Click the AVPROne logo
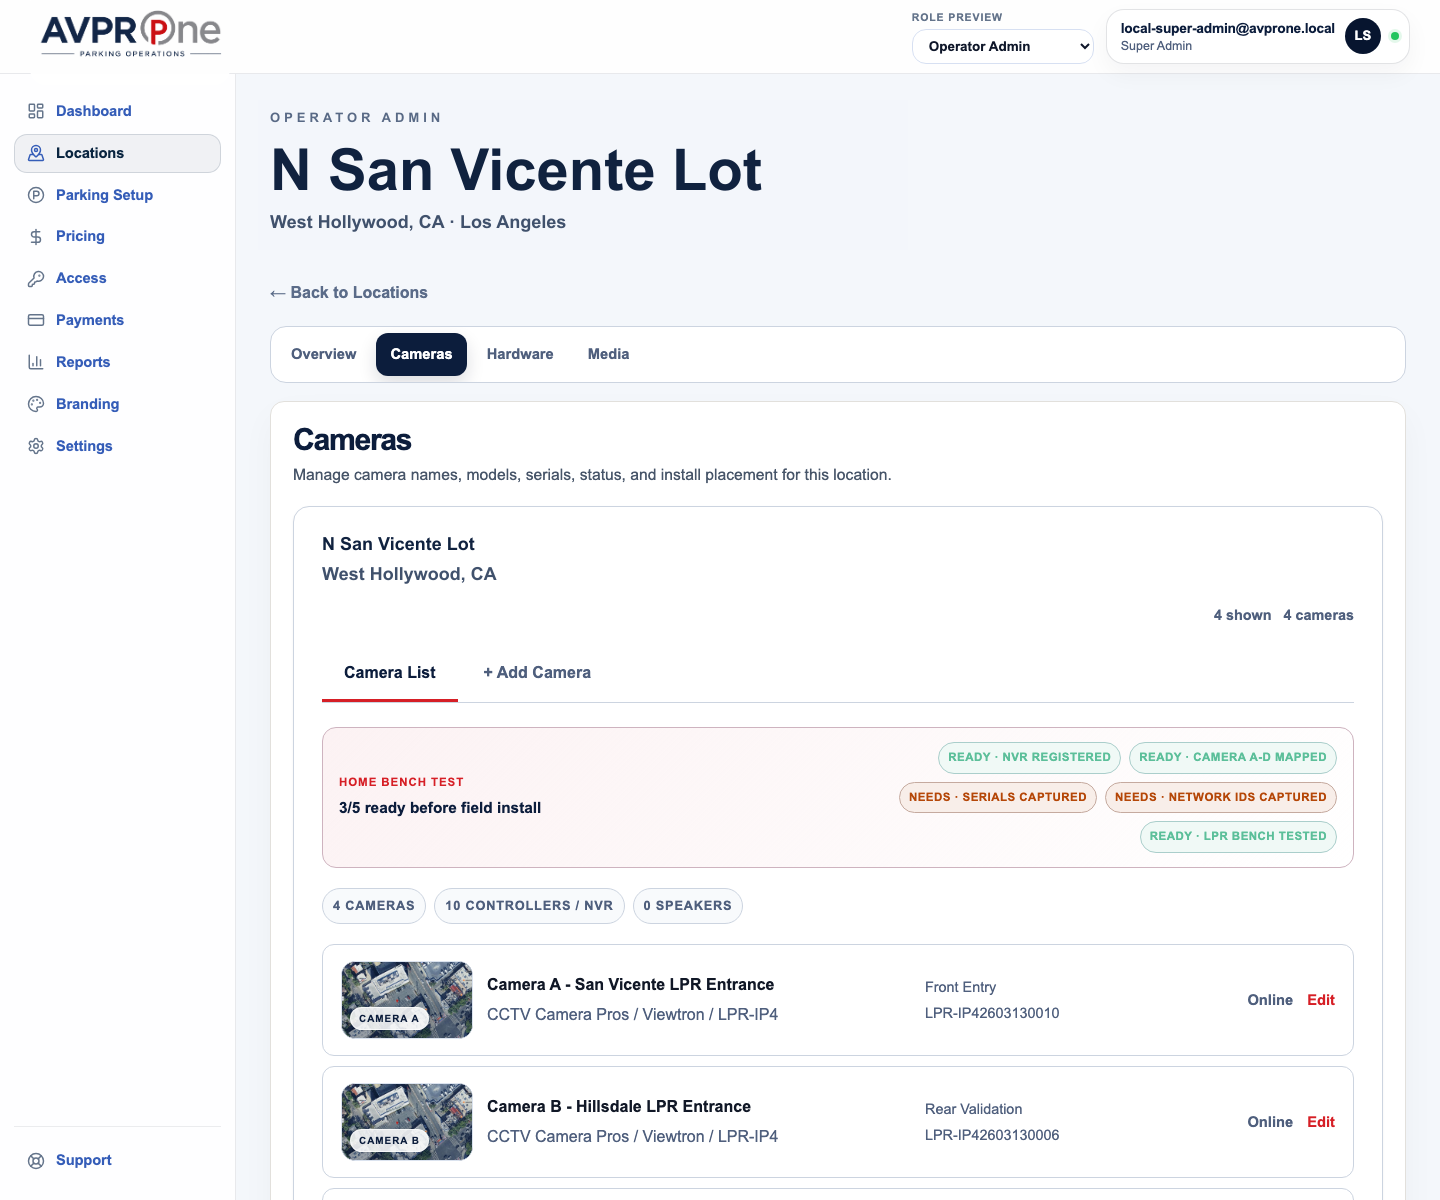1440x1200 pixels. point(131,35)
